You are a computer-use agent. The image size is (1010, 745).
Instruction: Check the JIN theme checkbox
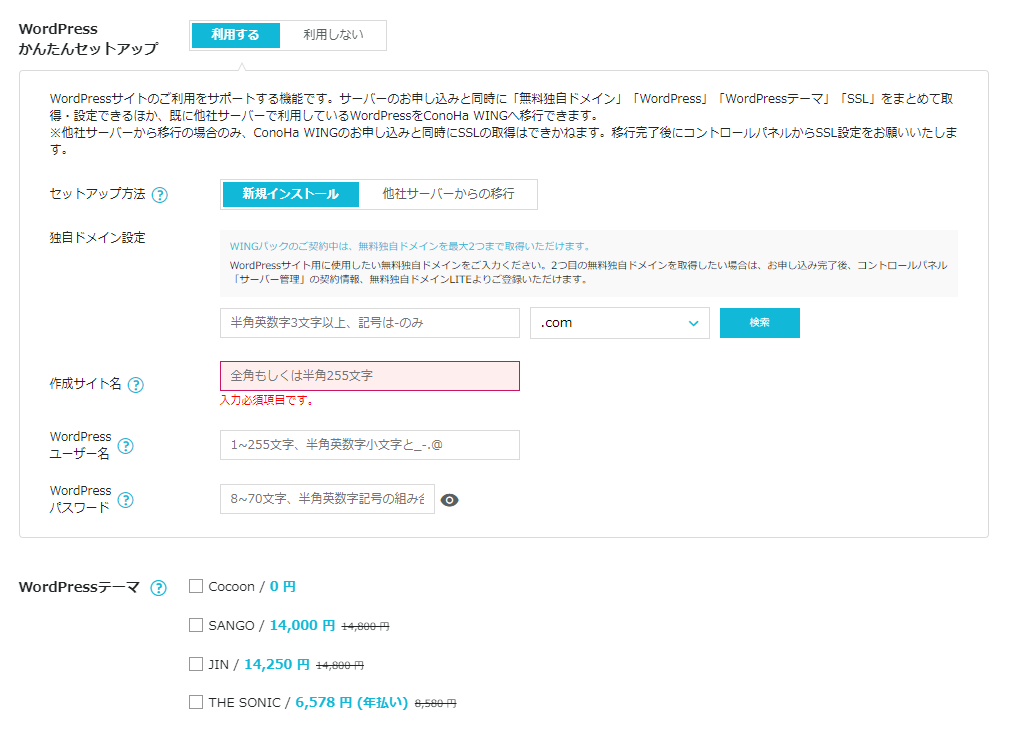[x=196, y=664]
